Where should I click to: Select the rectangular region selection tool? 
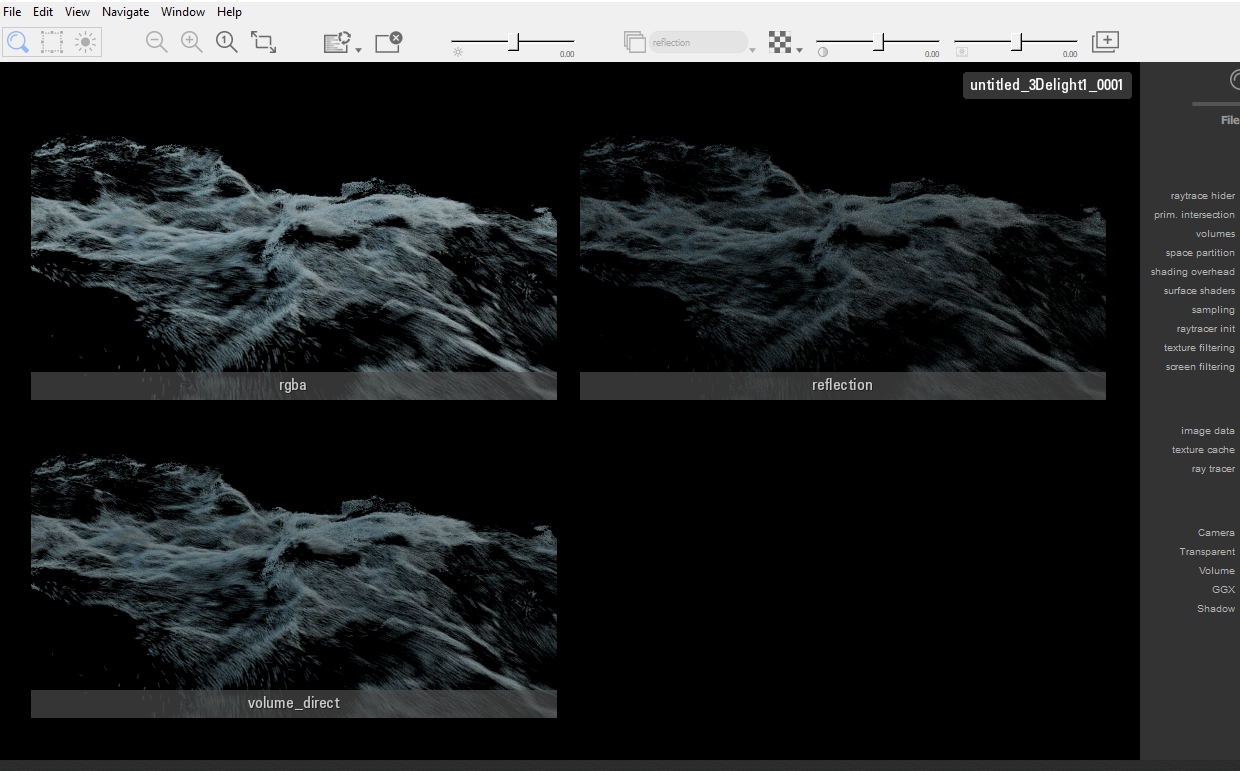52,42
